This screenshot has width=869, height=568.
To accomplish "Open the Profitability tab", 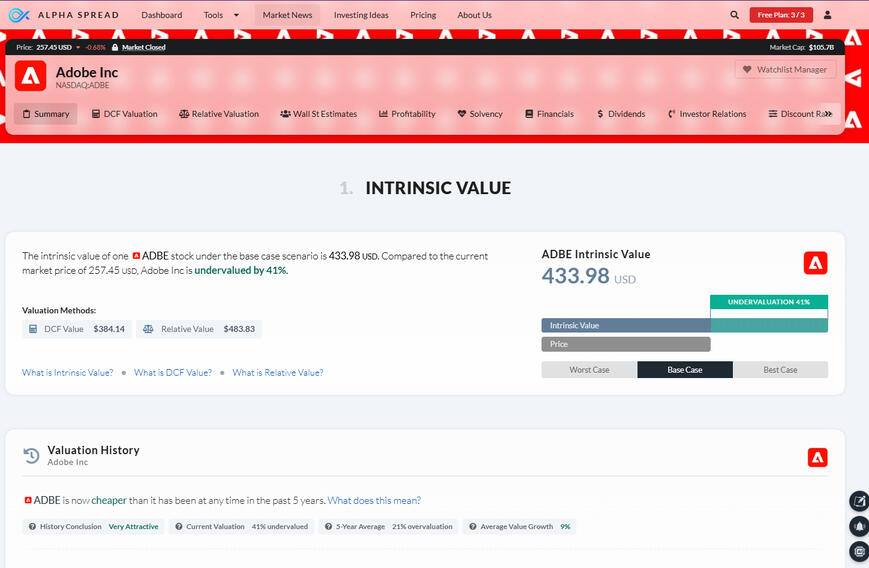I will point(407,114).
